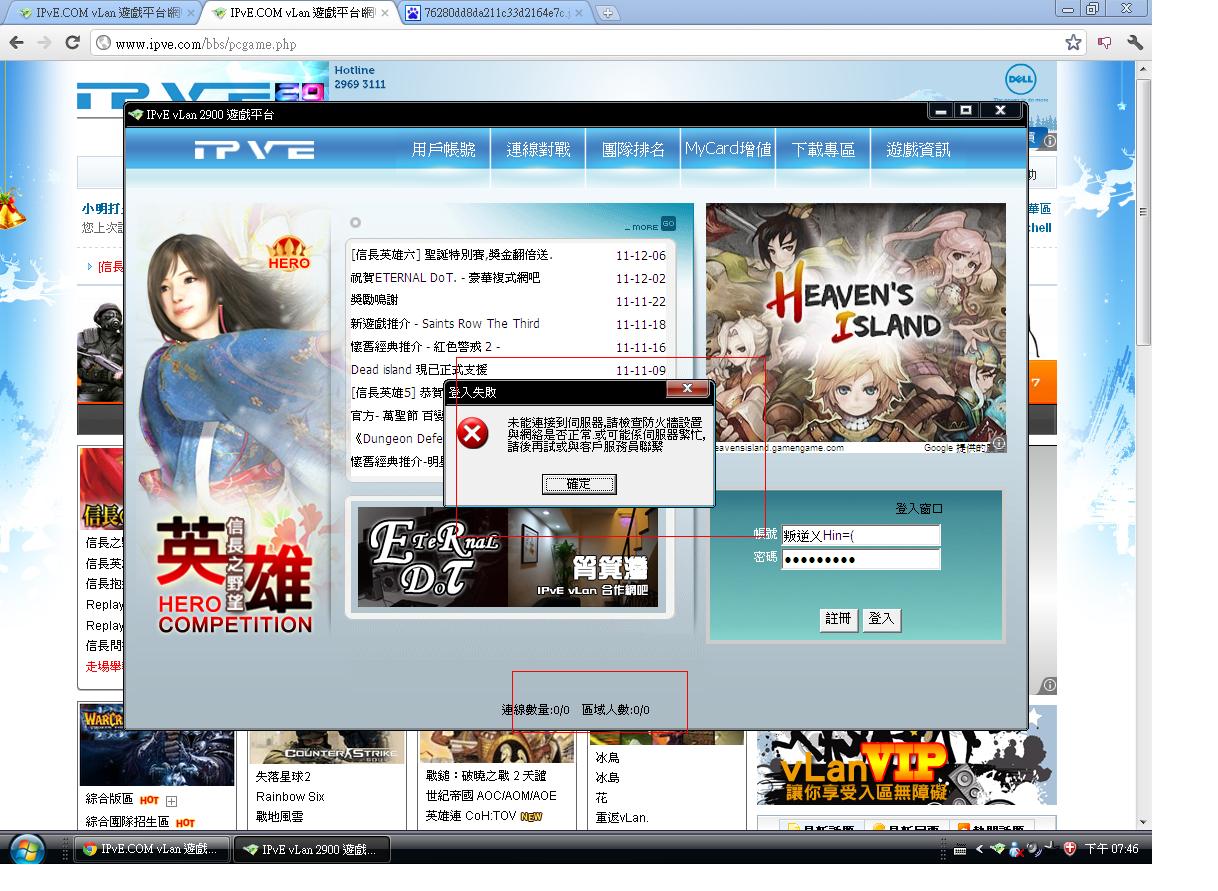Viewport: 1218px width, 891px height.
Task: Open the 綜合團隊招生區 forum link
Action: [127, 822]
